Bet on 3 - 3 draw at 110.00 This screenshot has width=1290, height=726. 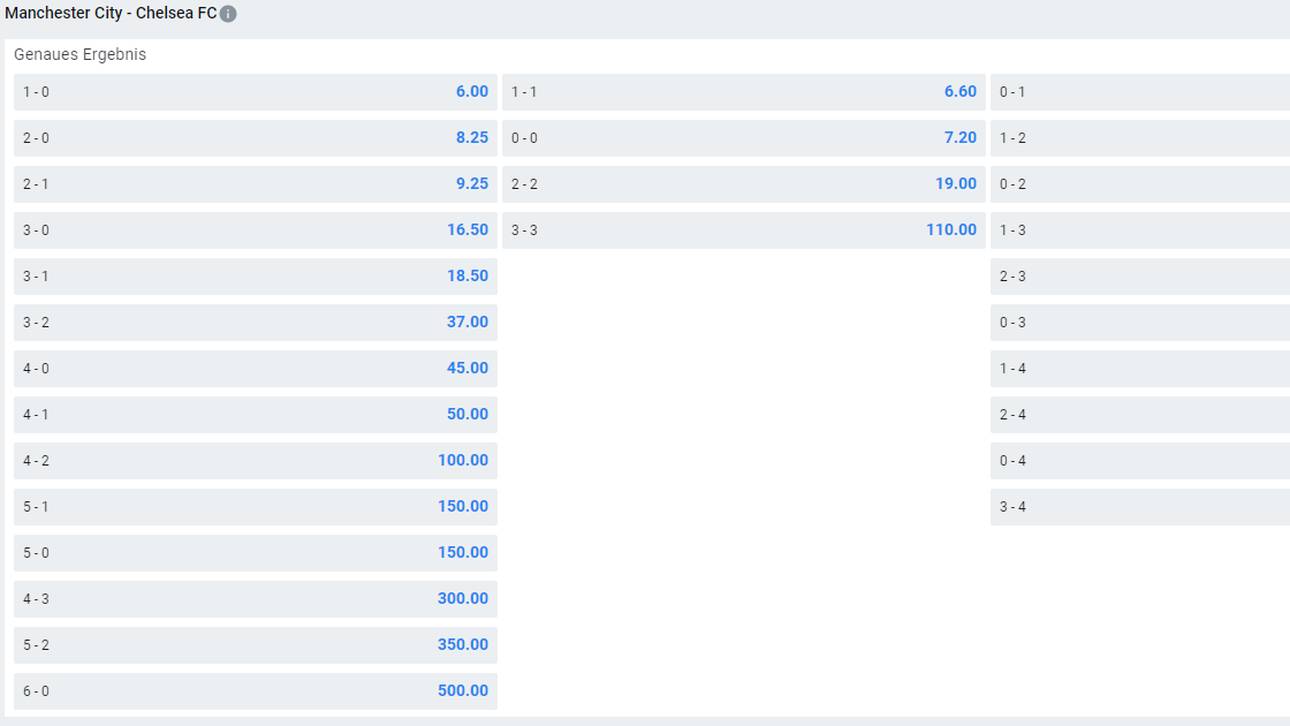pyautogui.click(x=744, y=230)
